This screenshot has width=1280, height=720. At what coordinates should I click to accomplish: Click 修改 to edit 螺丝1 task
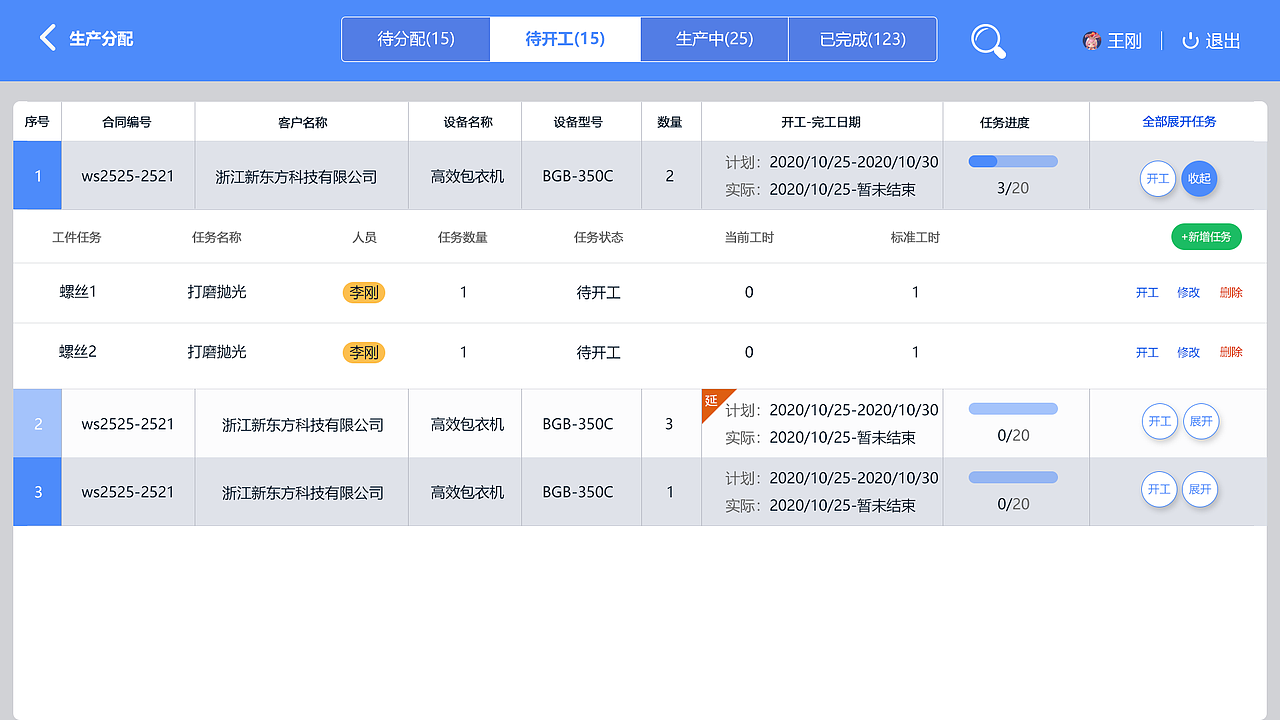pyautogui.click(x=1187, y=292)
